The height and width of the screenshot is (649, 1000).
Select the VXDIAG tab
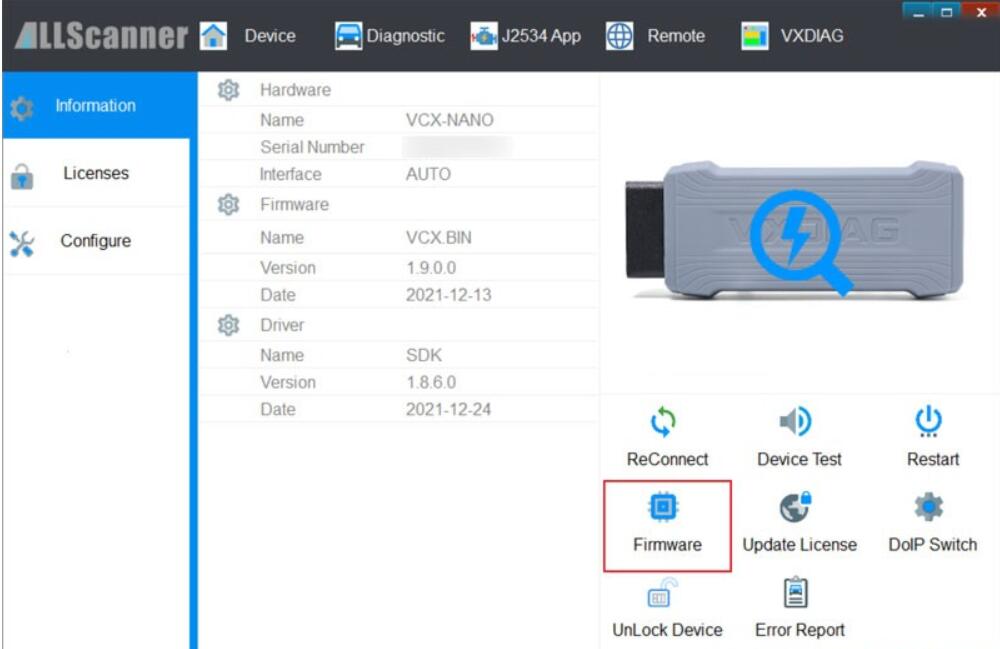click(792, 36)
